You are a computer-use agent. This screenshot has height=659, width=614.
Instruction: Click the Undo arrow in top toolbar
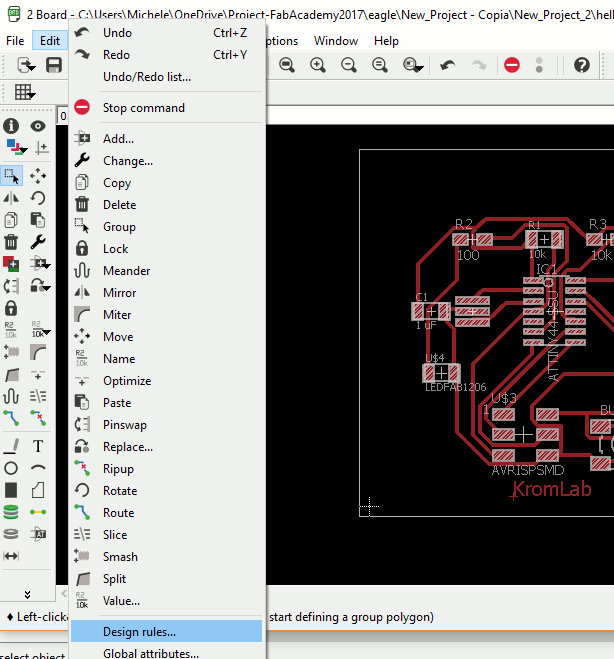(448, 65)
